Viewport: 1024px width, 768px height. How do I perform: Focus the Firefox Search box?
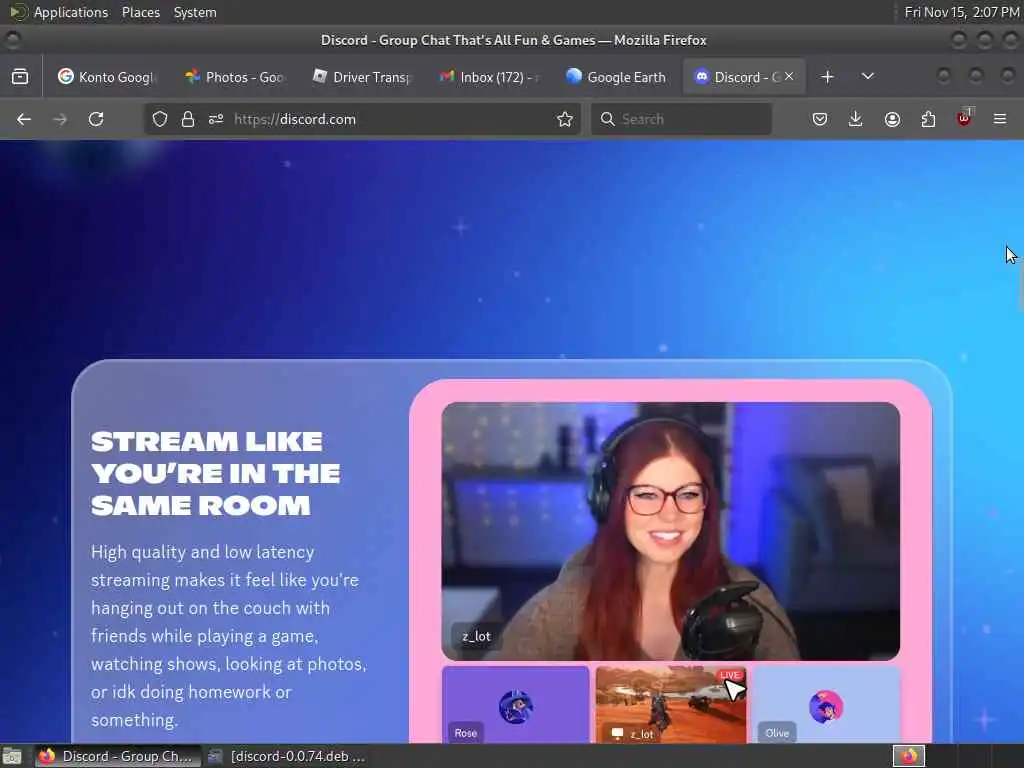click(681, 119)
